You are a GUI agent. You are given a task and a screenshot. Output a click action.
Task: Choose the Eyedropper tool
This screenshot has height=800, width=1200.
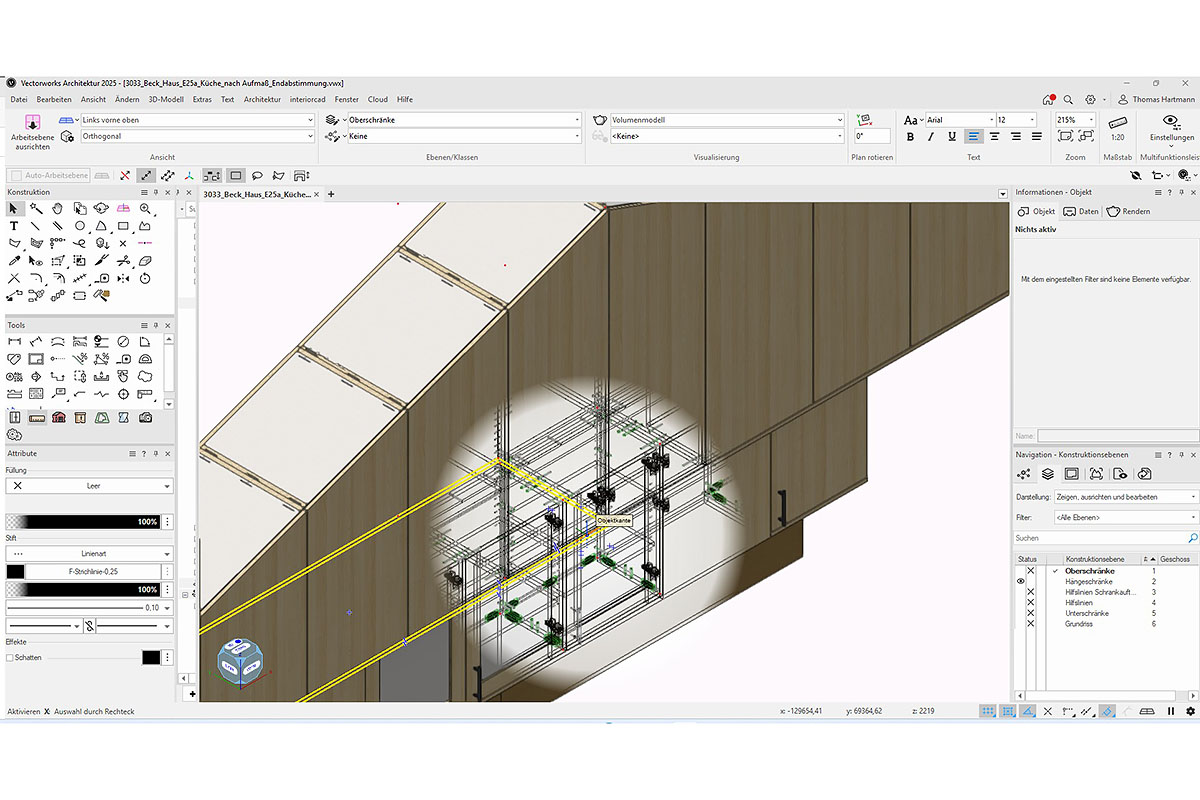point(14,260)
